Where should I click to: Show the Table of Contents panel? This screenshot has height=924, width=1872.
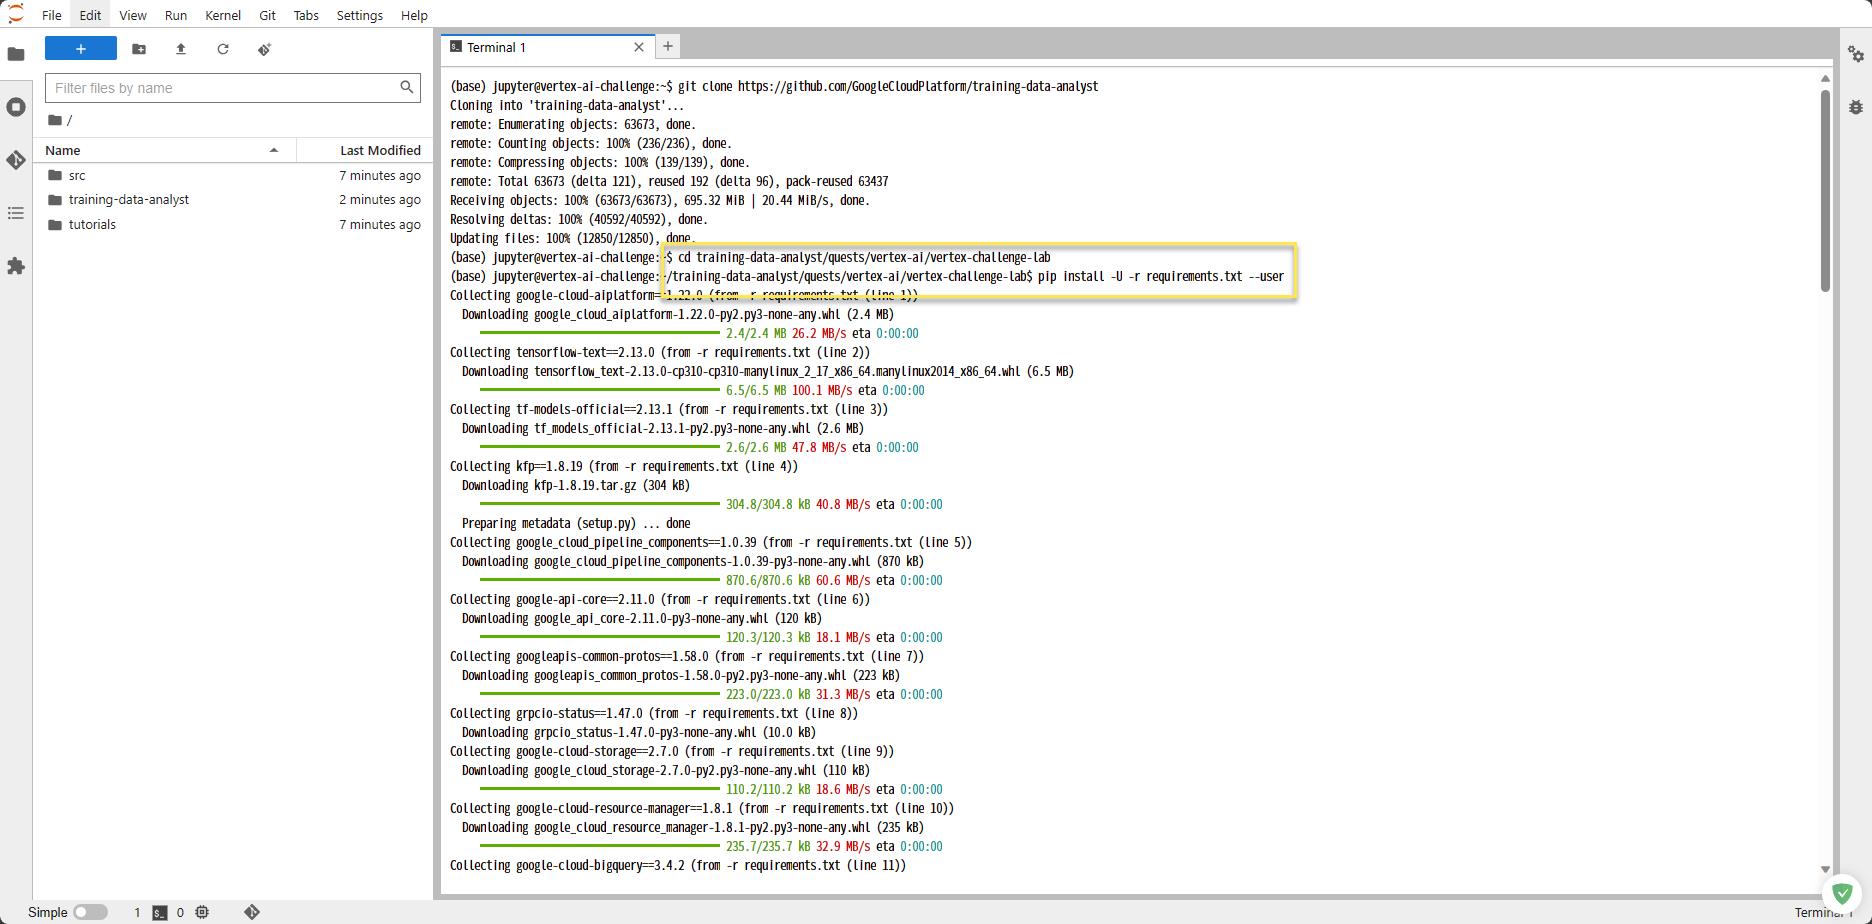[16, 213]
